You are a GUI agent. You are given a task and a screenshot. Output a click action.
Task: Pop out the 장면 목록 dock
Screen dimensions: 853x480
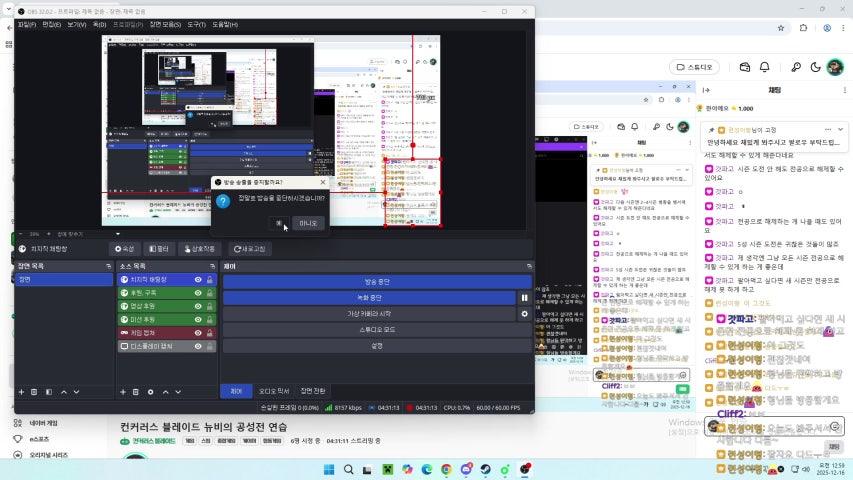pos(108,266)
